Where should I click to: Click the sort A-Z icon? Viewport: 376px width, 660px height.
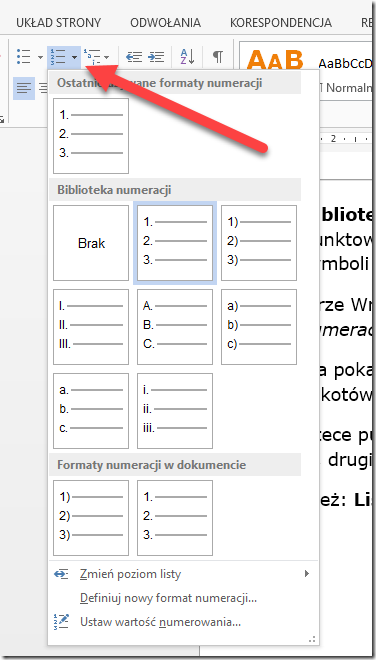(187, 56)
